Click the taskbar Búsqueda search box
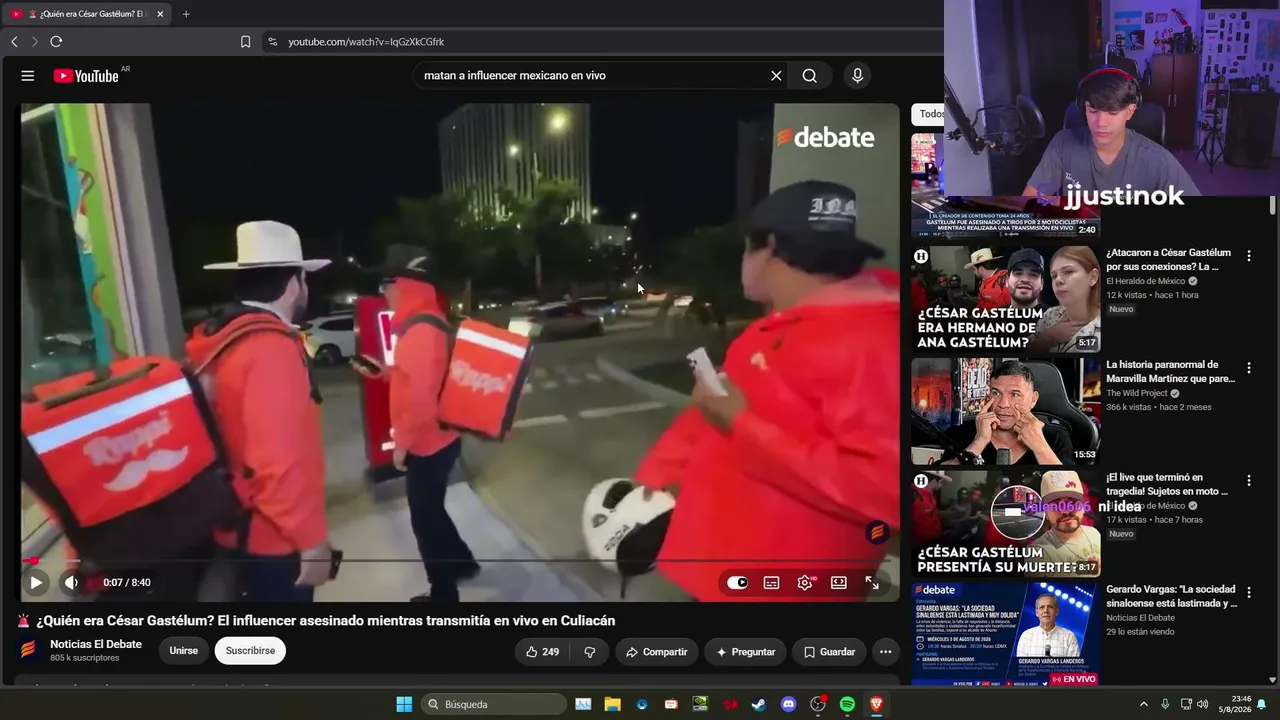The height and width of the screenshot is (720, 1280). pyautogui.click(x=494, y=704)
